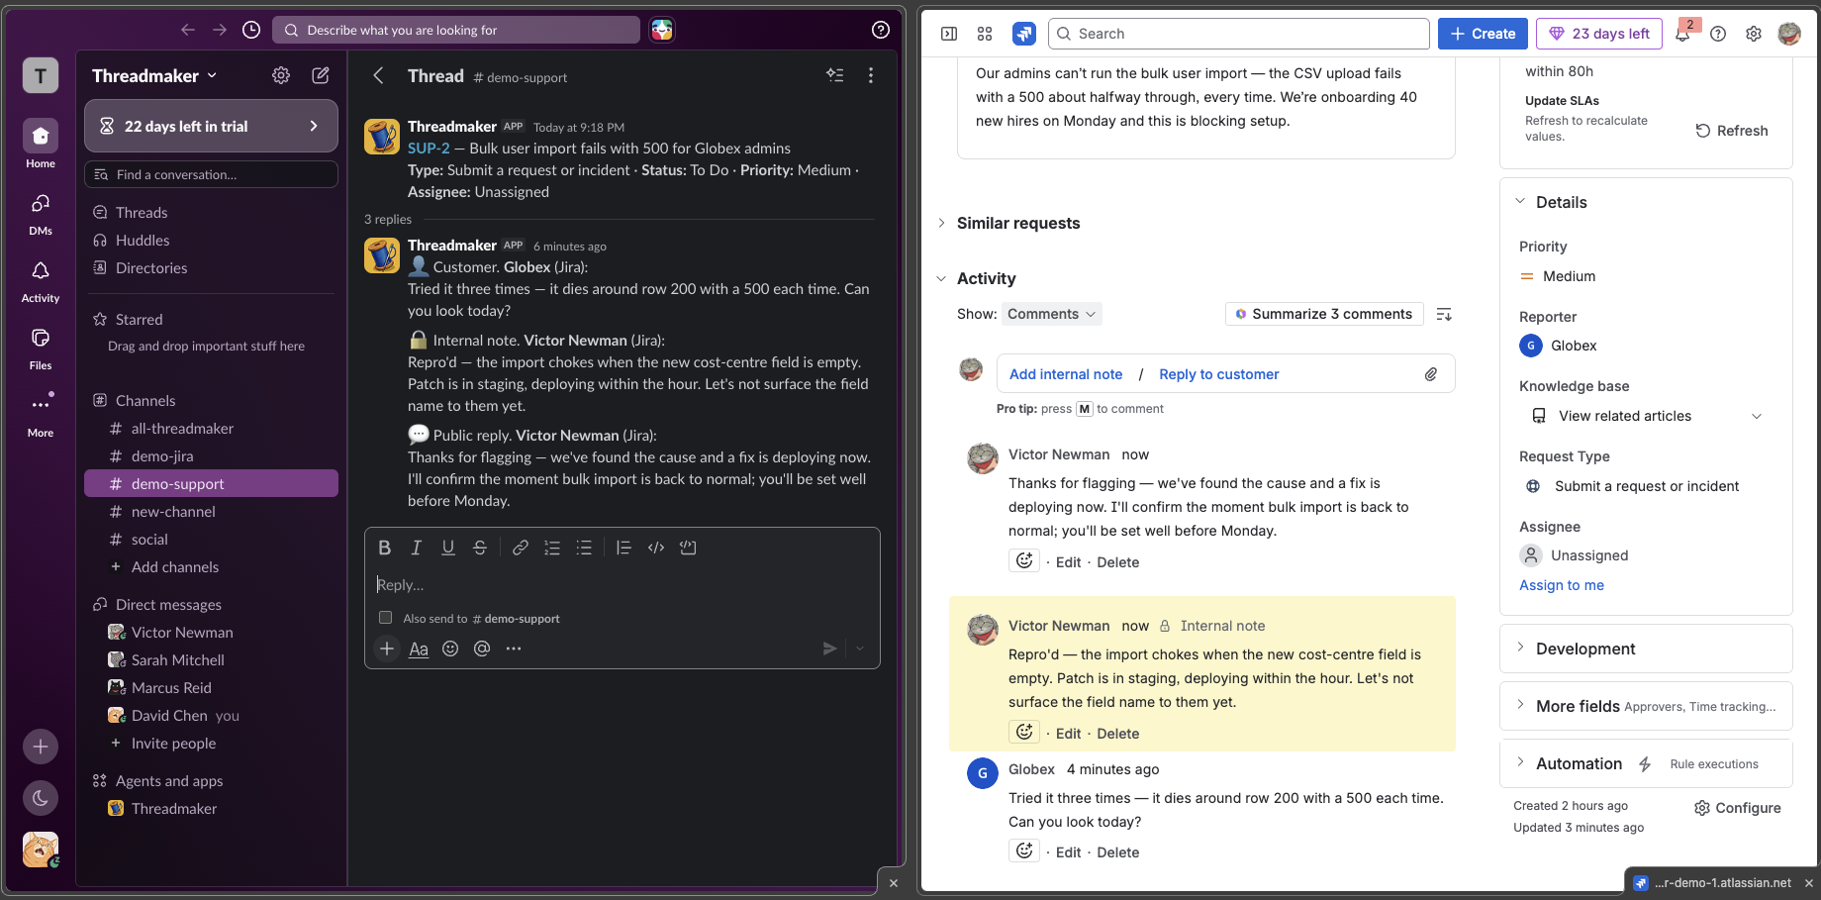
Task: Compose a new Slack message
Action: (321, 75)
